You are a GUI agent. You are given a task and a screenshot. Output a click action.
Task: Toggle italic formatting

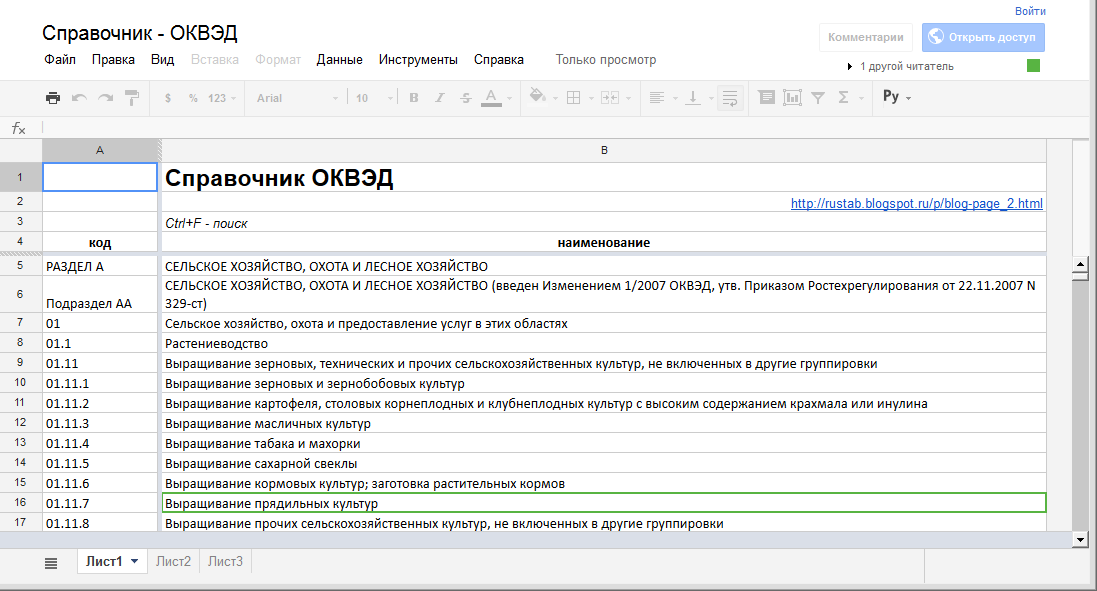(440, 98)
